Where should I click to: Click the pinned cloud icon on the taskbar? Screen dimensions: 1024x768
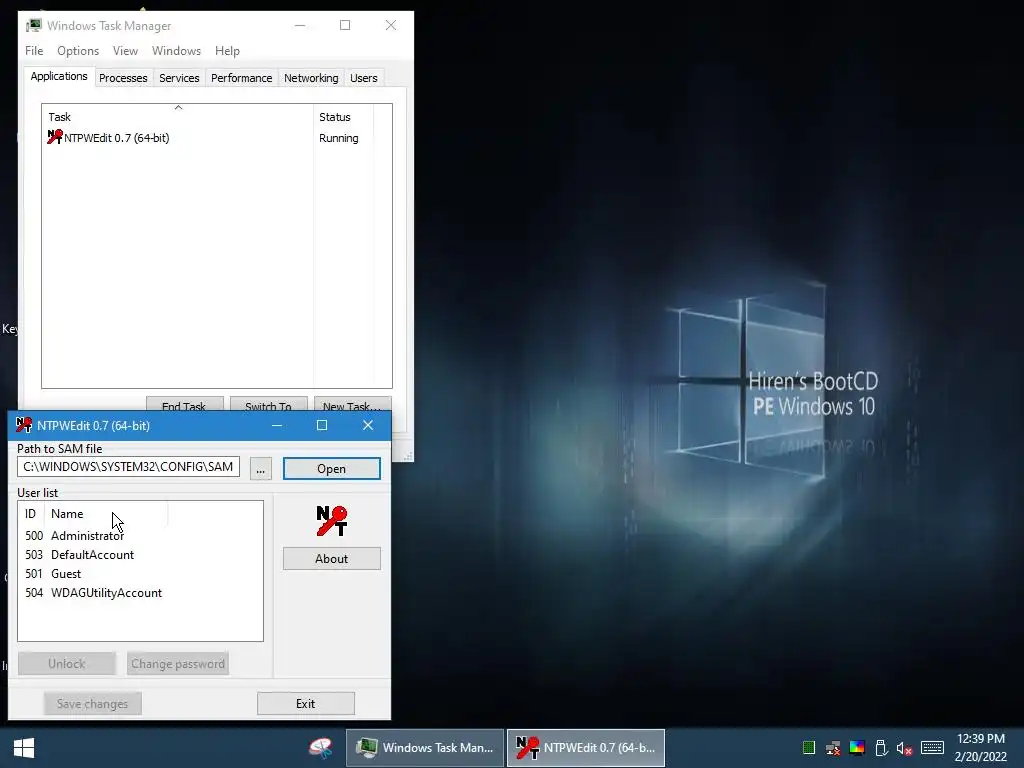(321, 748)
